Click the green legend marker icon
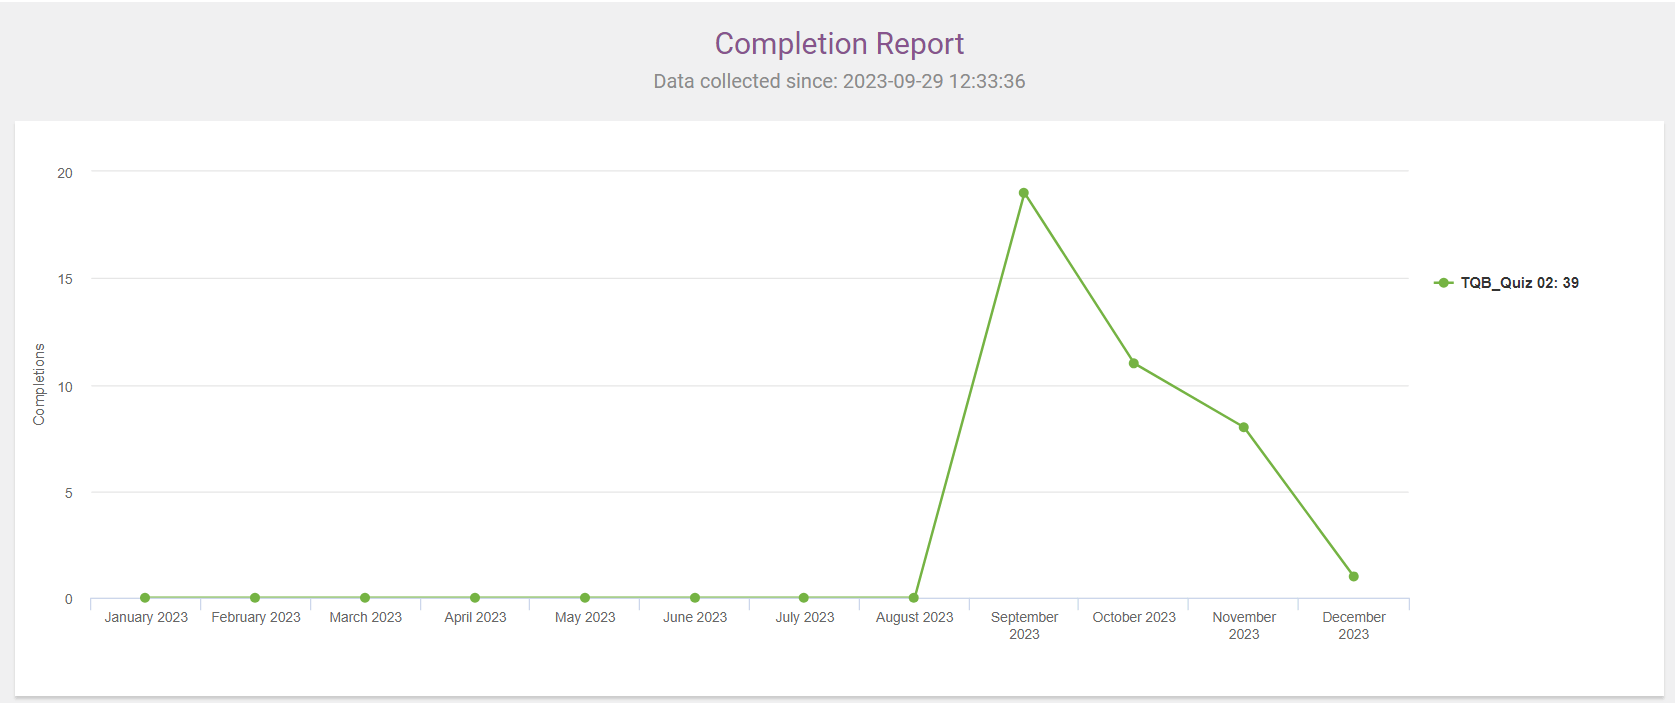Viewport: 1675px width, 703px height. (1443, 283)
